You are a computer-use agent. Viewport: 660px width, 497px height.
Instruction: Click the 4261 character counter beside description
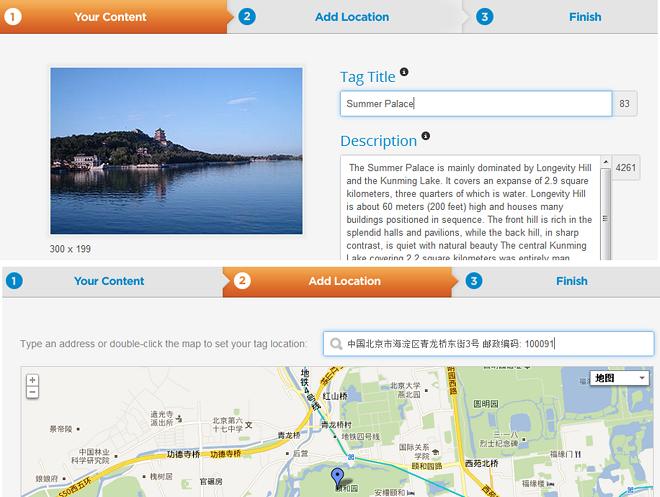click(625, 167)
